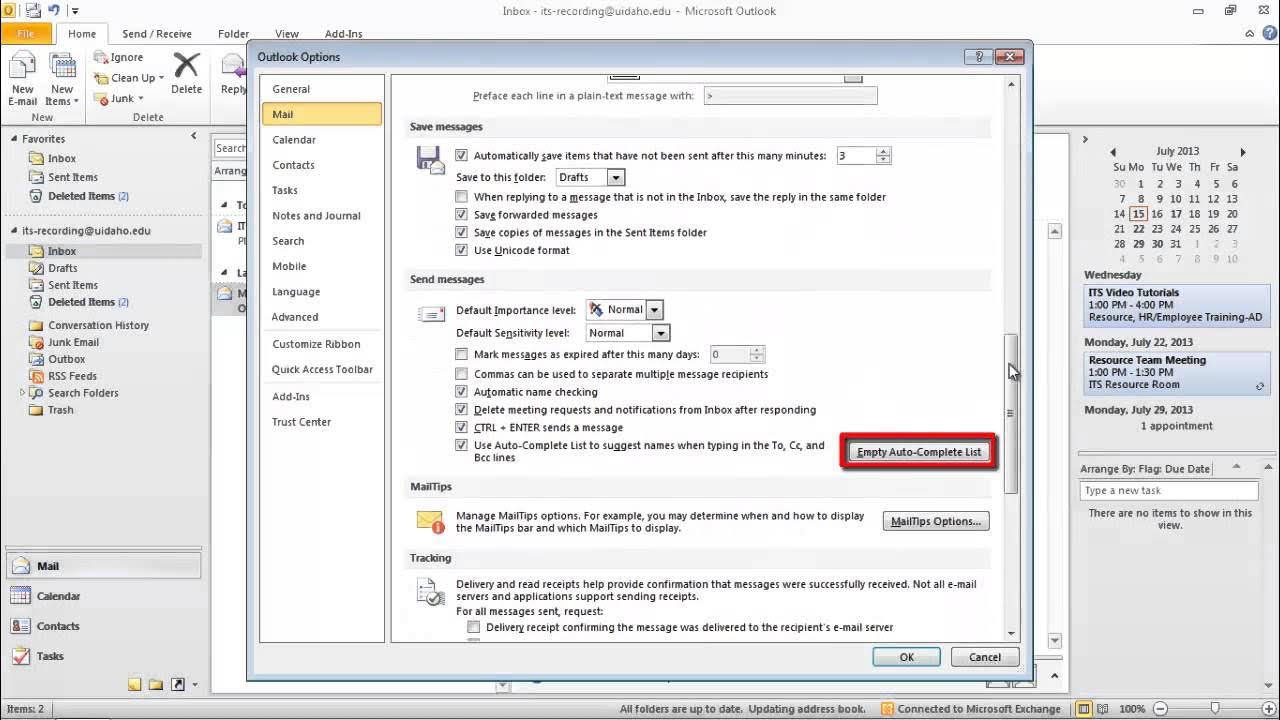Select Drafts folder under its-recording account
Viewport: 1280px width, 720px height.
coord(62,268)
